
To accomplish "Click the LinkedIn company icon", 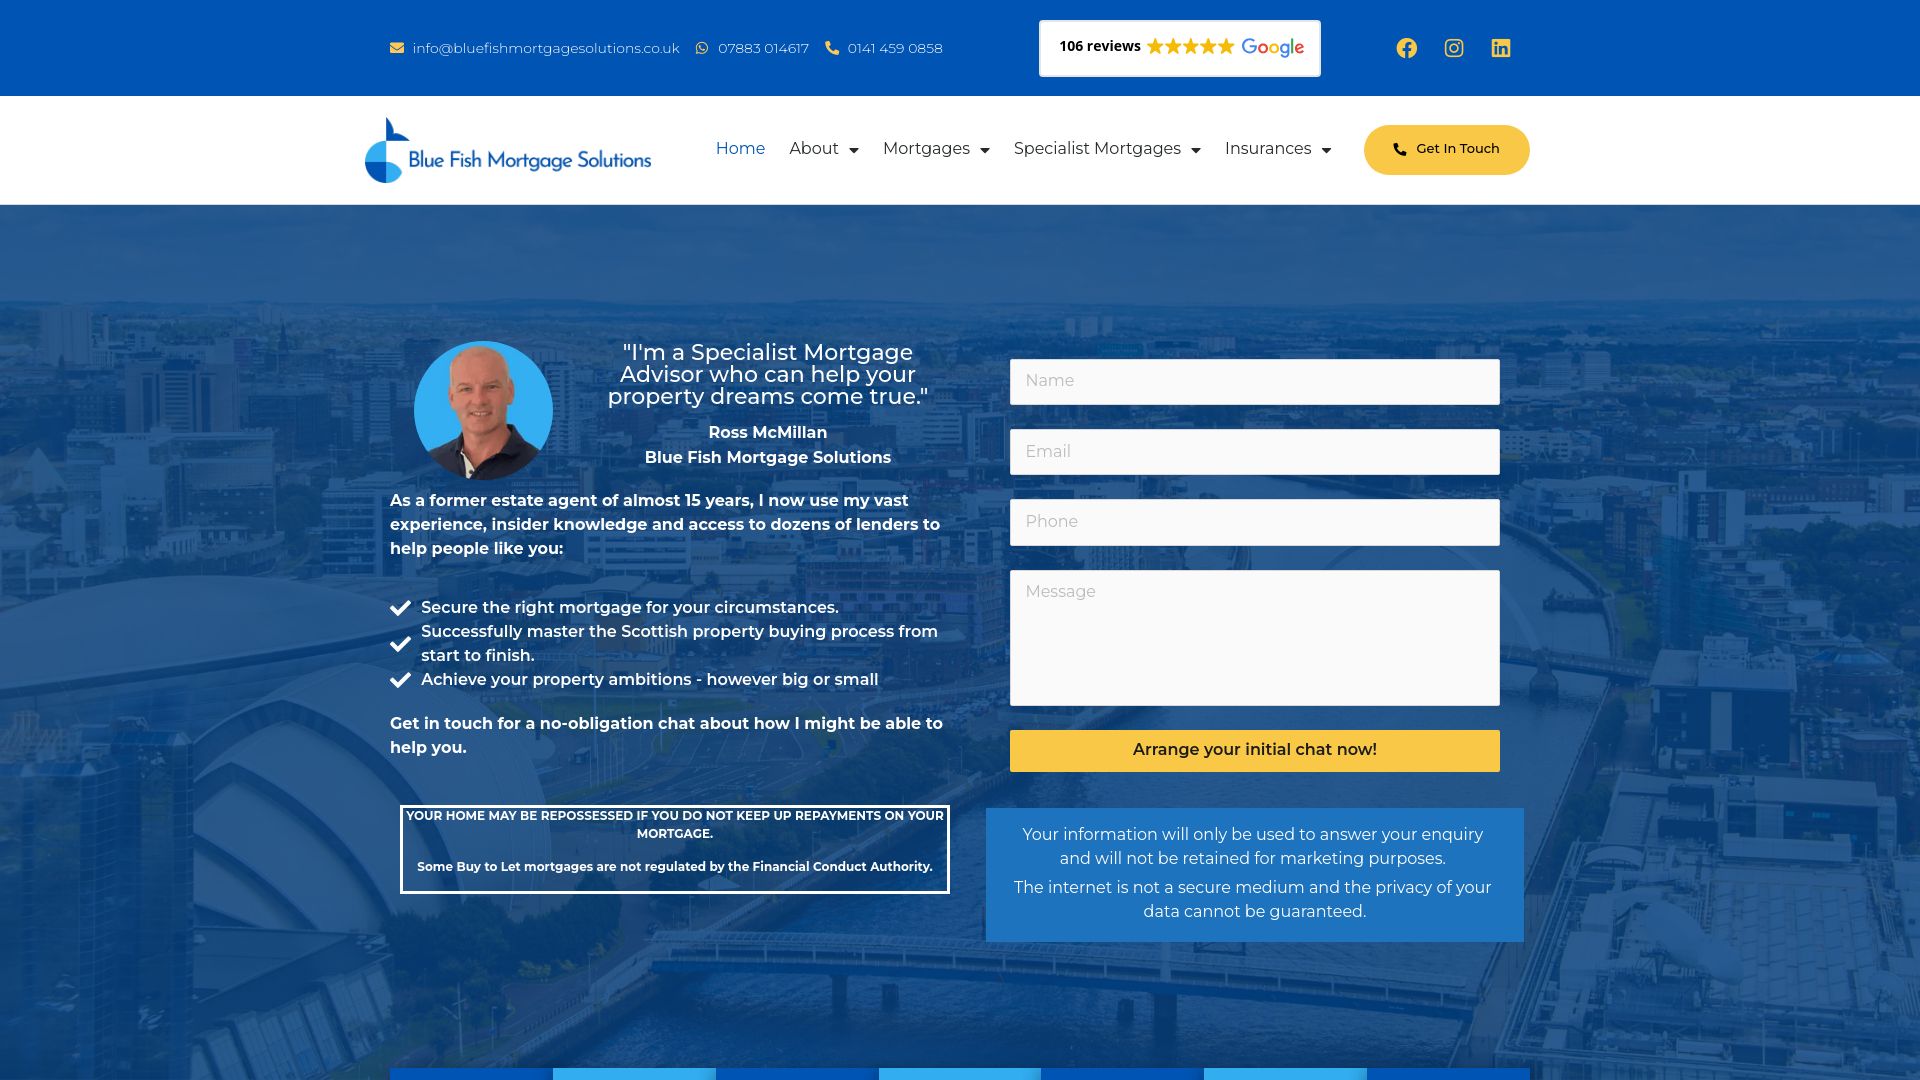I will (x=1501, y=47).
